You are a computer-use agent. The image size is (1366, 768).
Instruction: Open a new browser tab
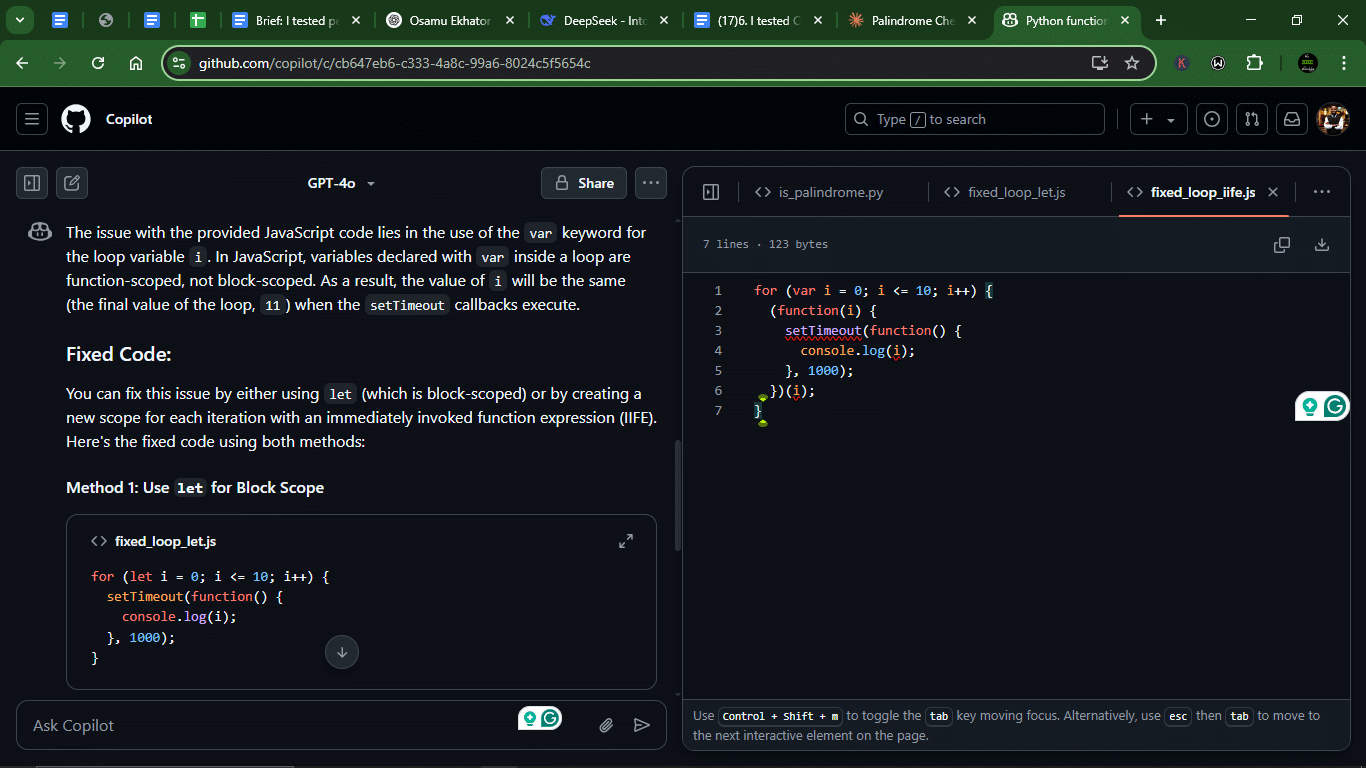[1161, 20]
